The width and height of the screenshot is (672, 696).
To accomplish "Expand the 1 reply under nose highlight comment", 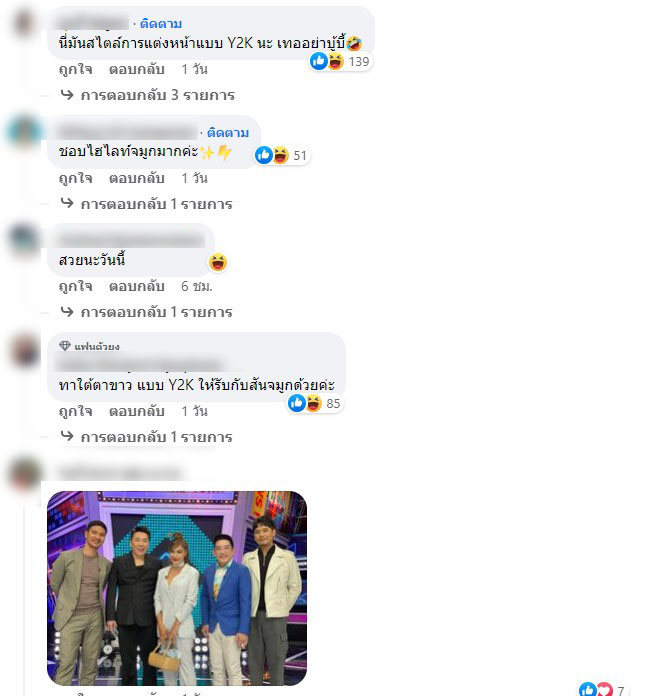I will click(146, 204).
